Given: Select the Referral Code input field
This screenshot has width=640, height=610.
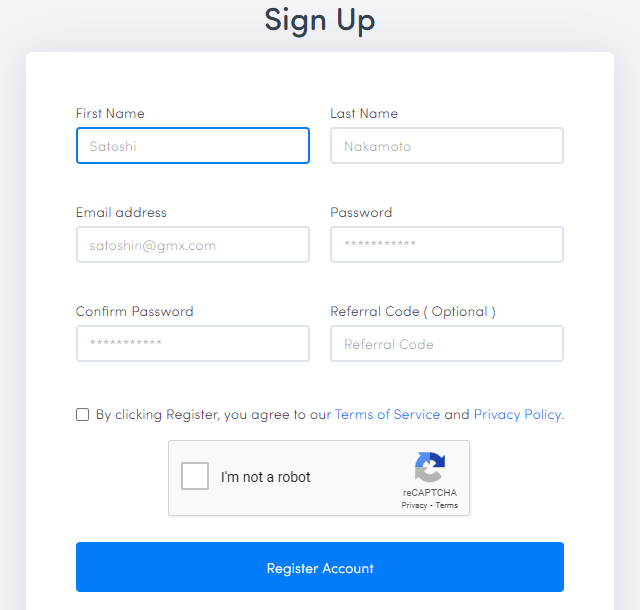Looking at the screenshot, I should click(x=447, y=343).
